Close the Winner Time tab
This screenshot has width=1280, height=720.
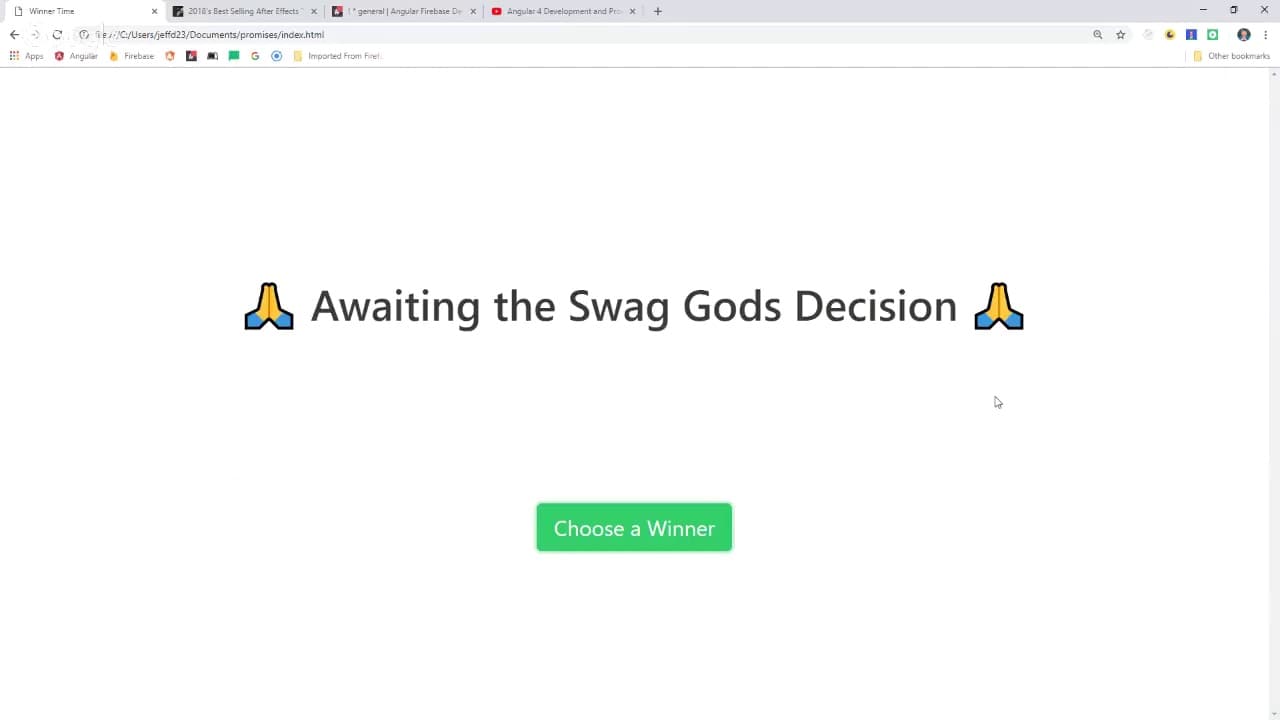[x=154, y=11]
